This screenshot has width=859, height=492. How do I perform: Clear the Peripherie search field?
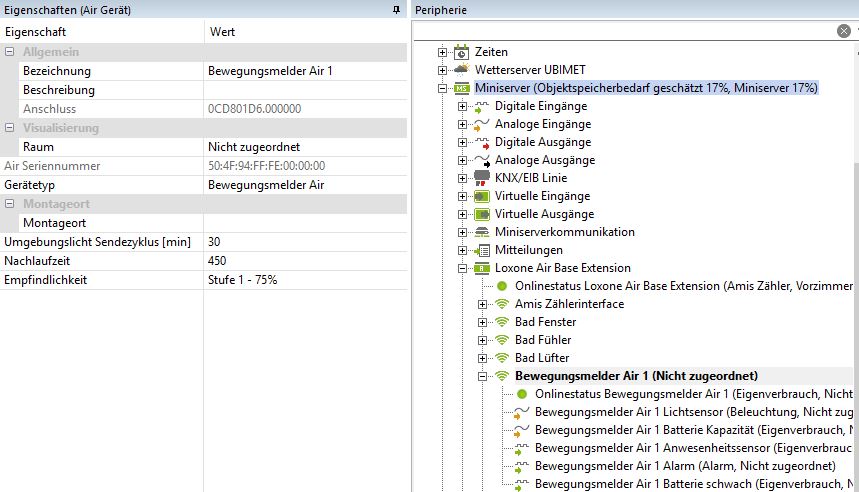844,31
